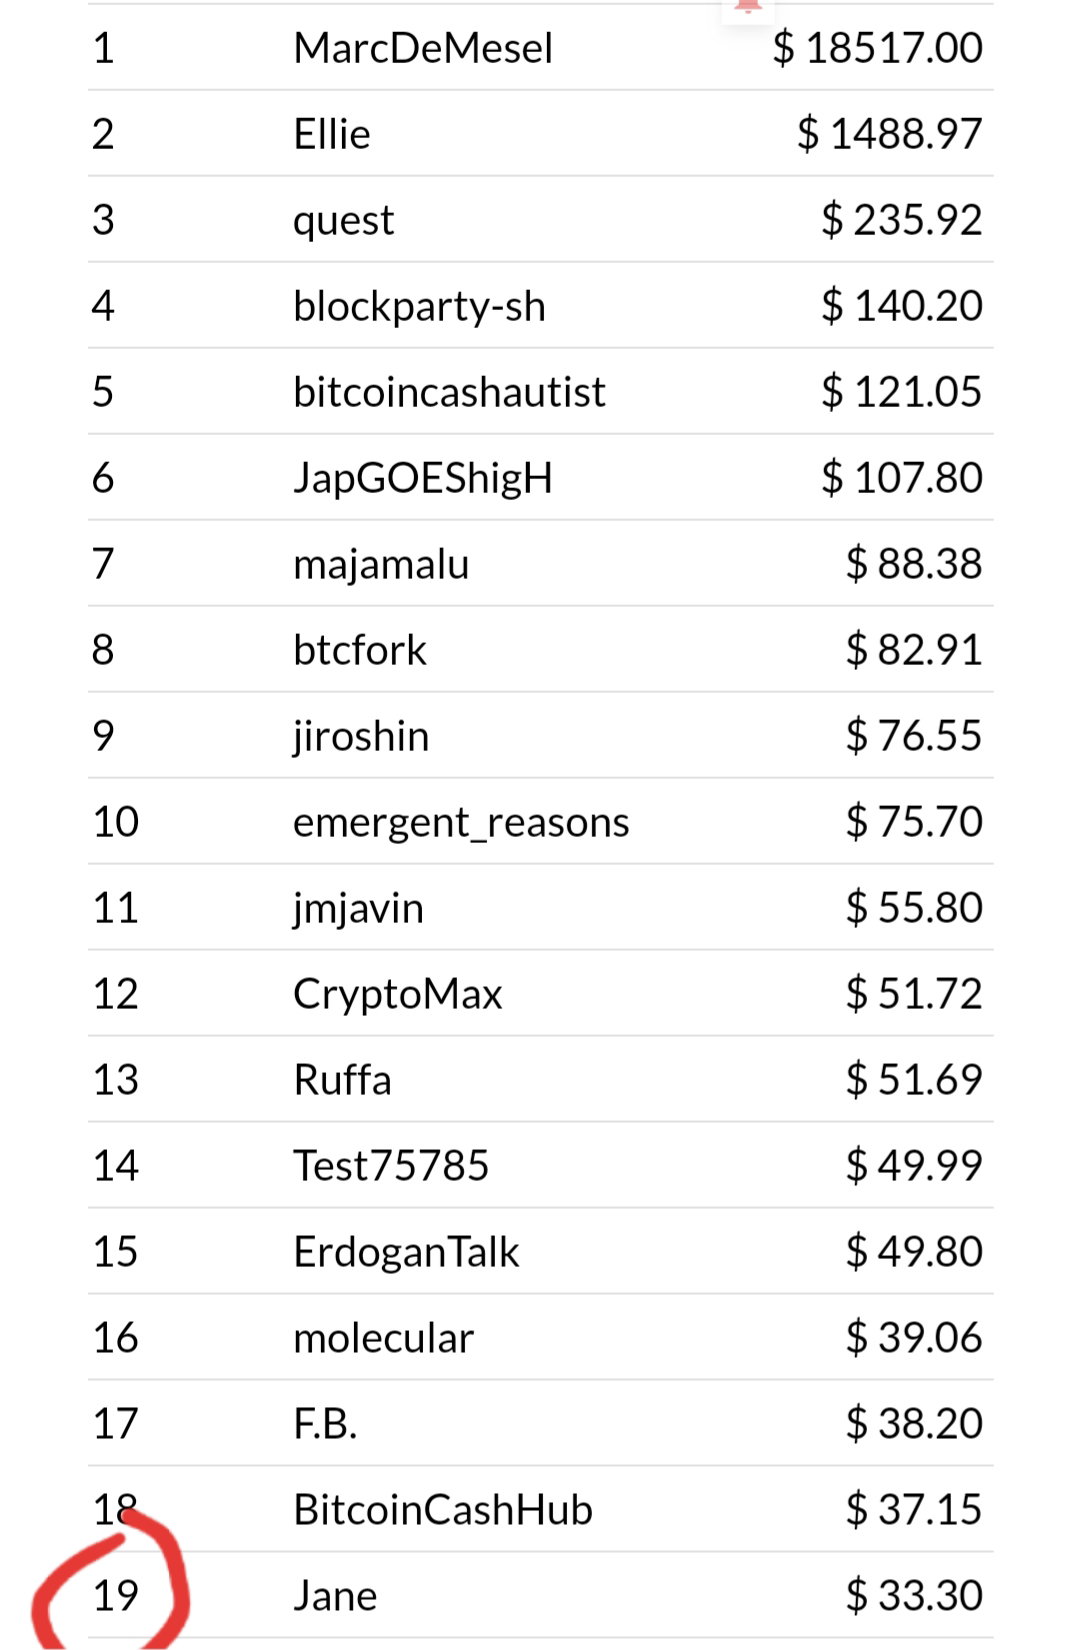Click on the majamalu username
The width and height of the screenshot is (1076, 1650).
point(381,565)
